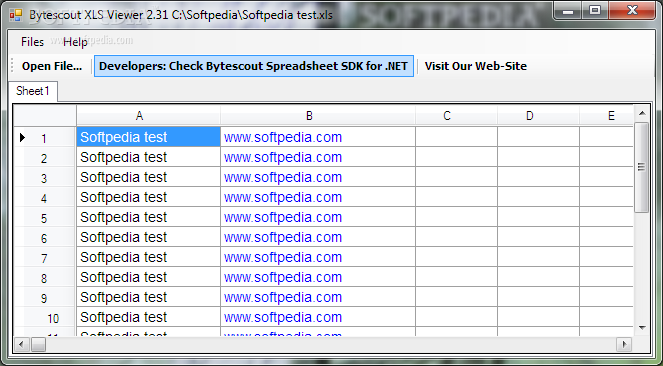Select row 7 header
Viewport: 663px width, 366px height.
(x=45, y=257)
